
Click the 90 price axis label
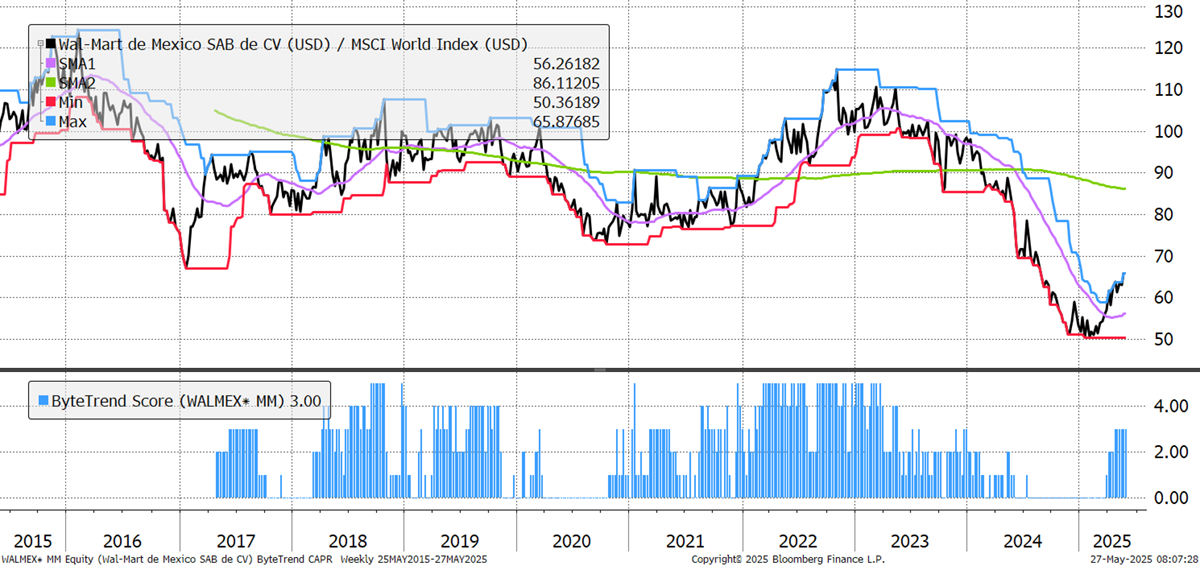1166,173
